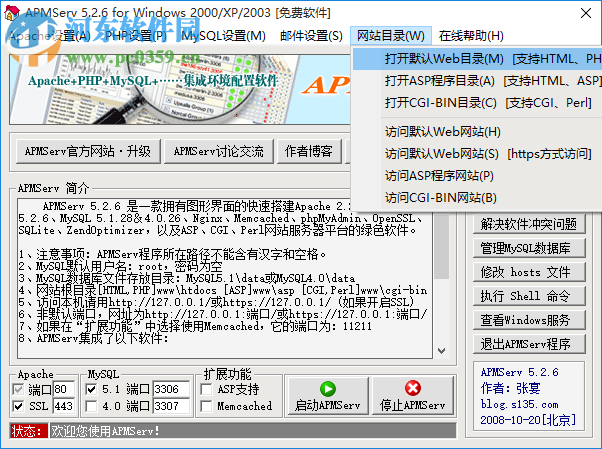Click the APMServ官方网站·升级 button
602x449 pixels.
[x=88, y=151]
